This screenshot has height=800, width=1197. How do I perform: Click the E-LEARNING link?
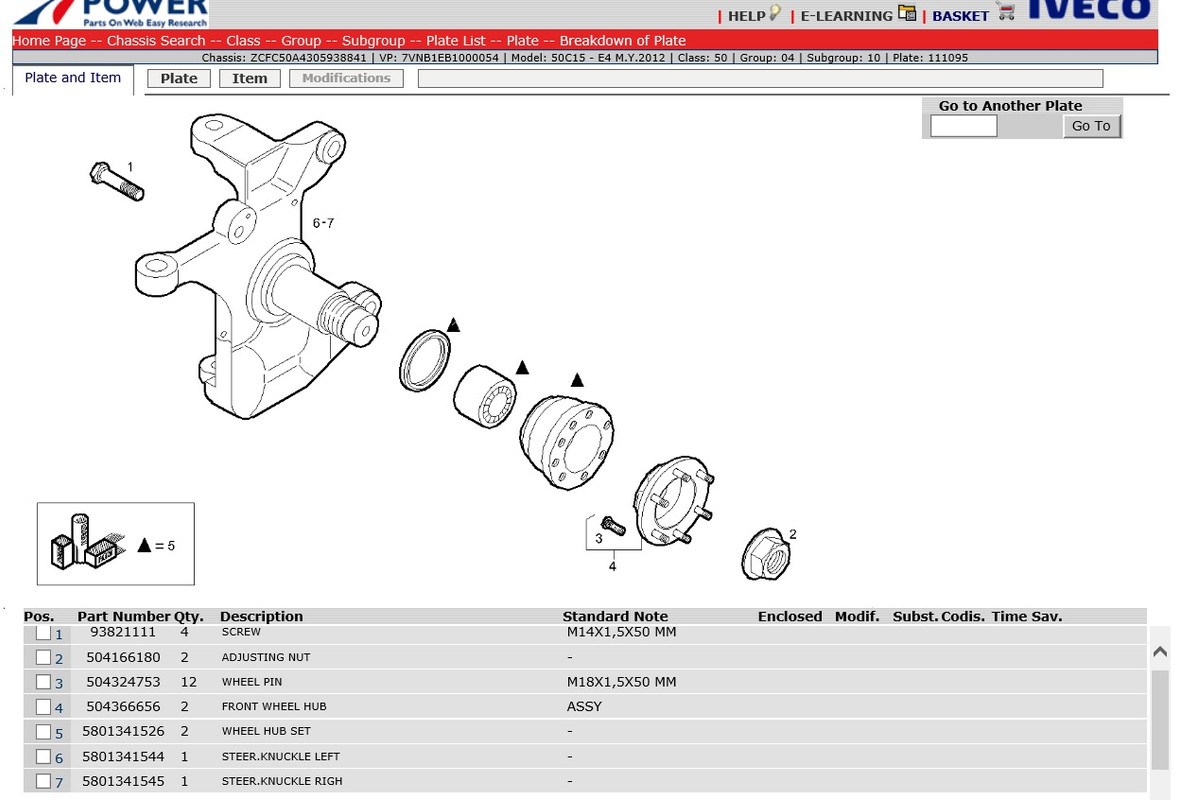(x=846, y=16)
